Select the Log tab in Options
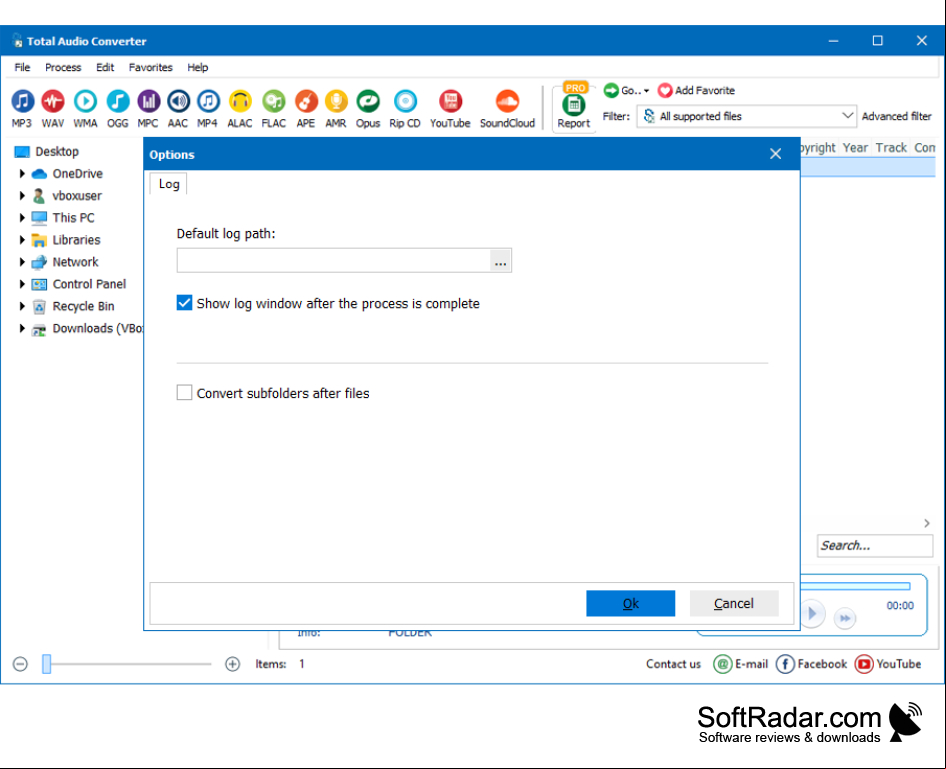This screenshot has width=946, height=769. pyautogui.click(x=169, y=184)
